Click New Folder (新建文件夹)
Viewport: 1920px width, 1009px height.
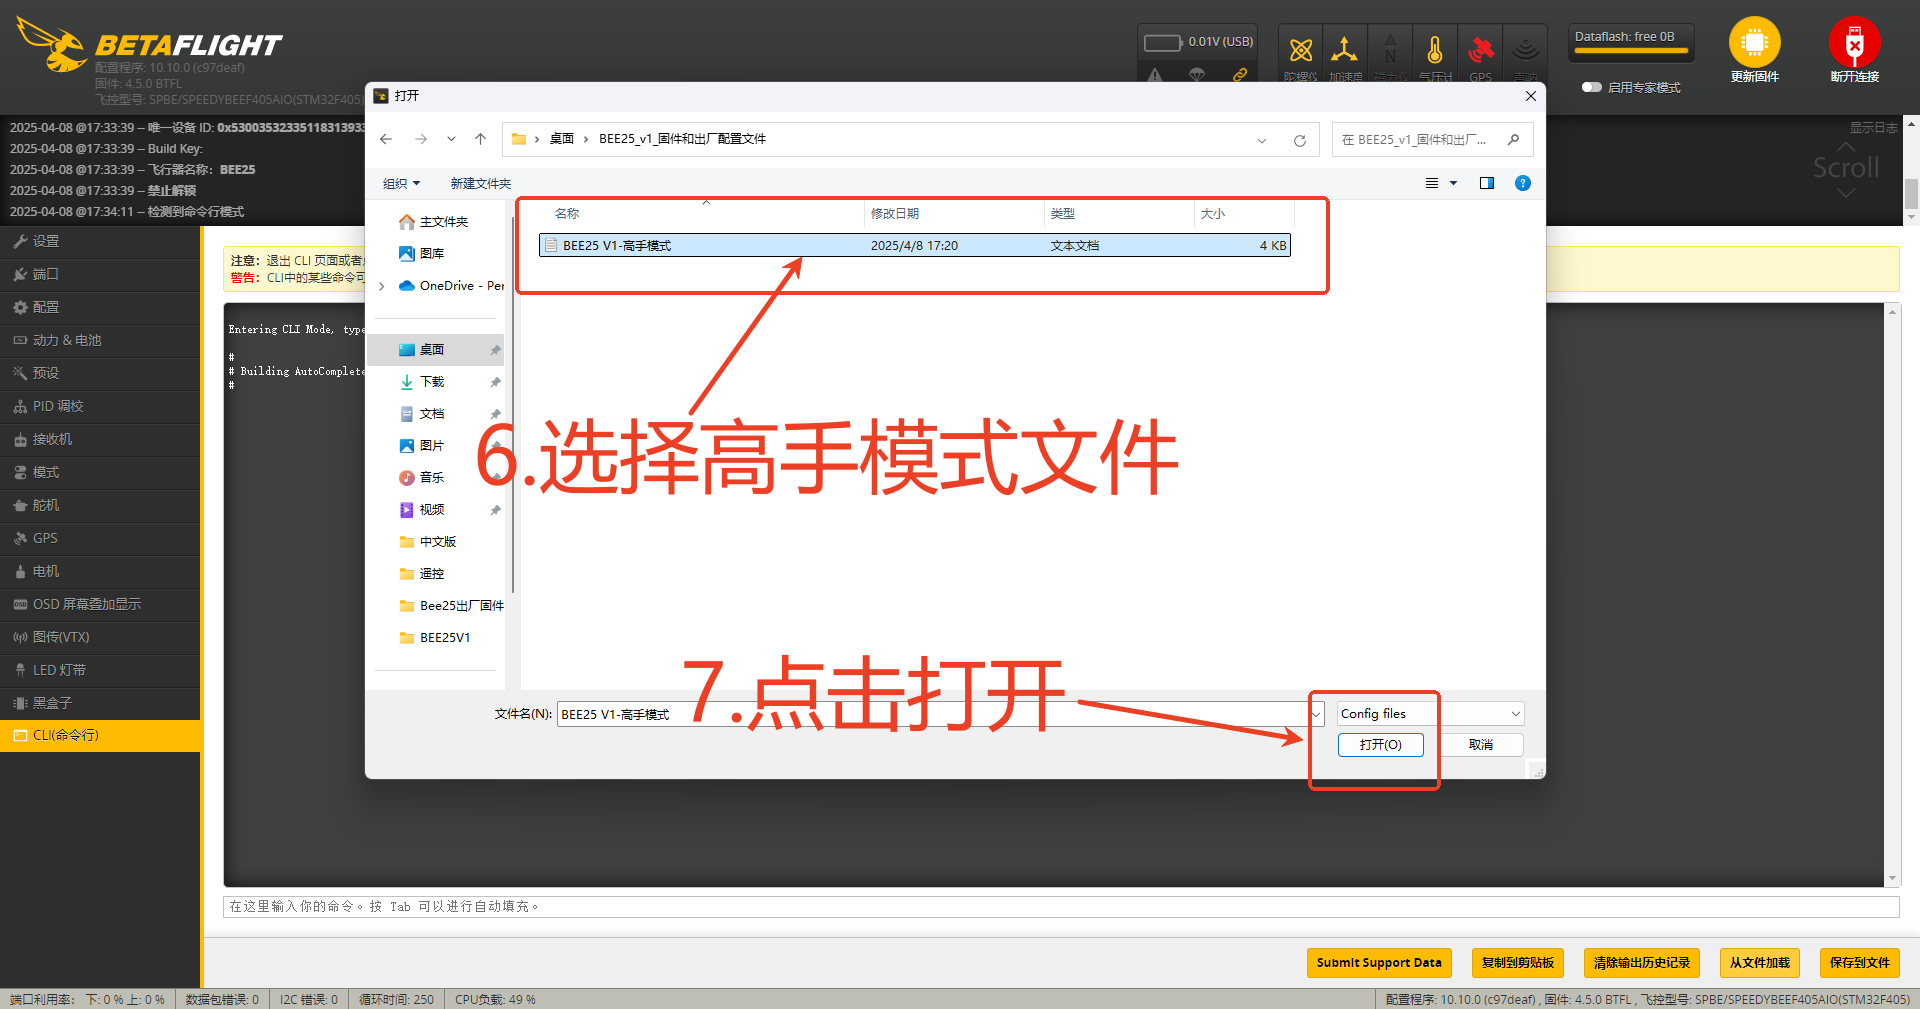480,183
